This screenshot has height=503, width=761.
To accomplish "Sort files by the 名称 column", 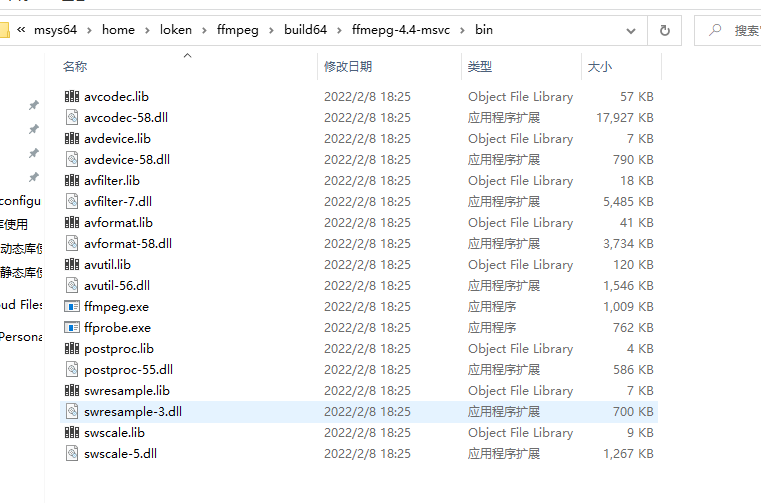I will [x=75, y=67].
